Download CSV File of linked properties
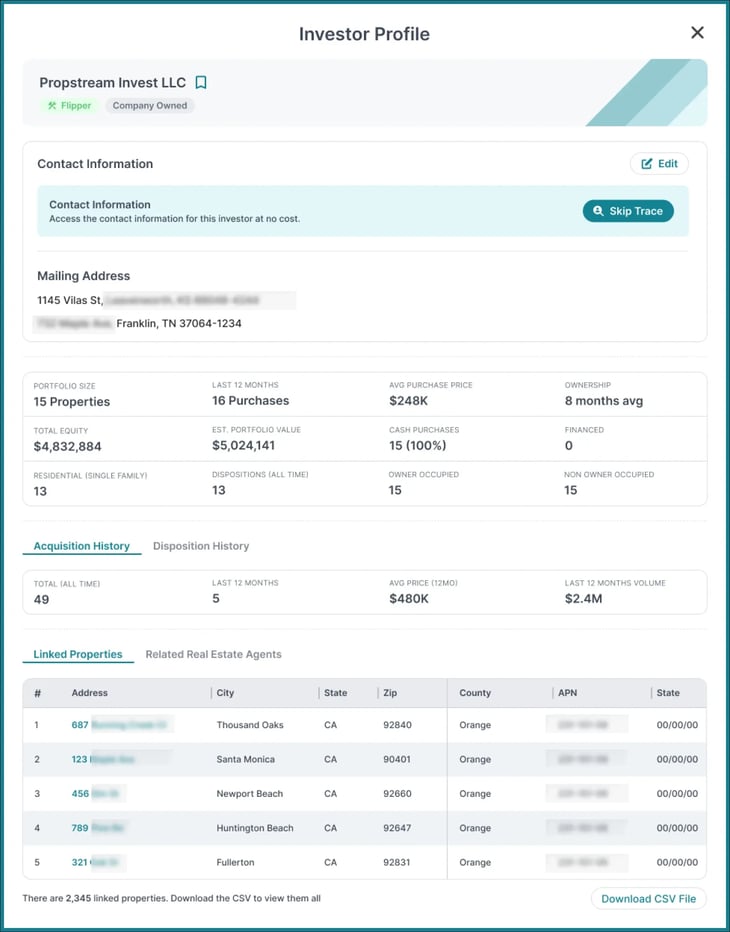The height and width of the screenshot is (932, 730). click(649, 899)
